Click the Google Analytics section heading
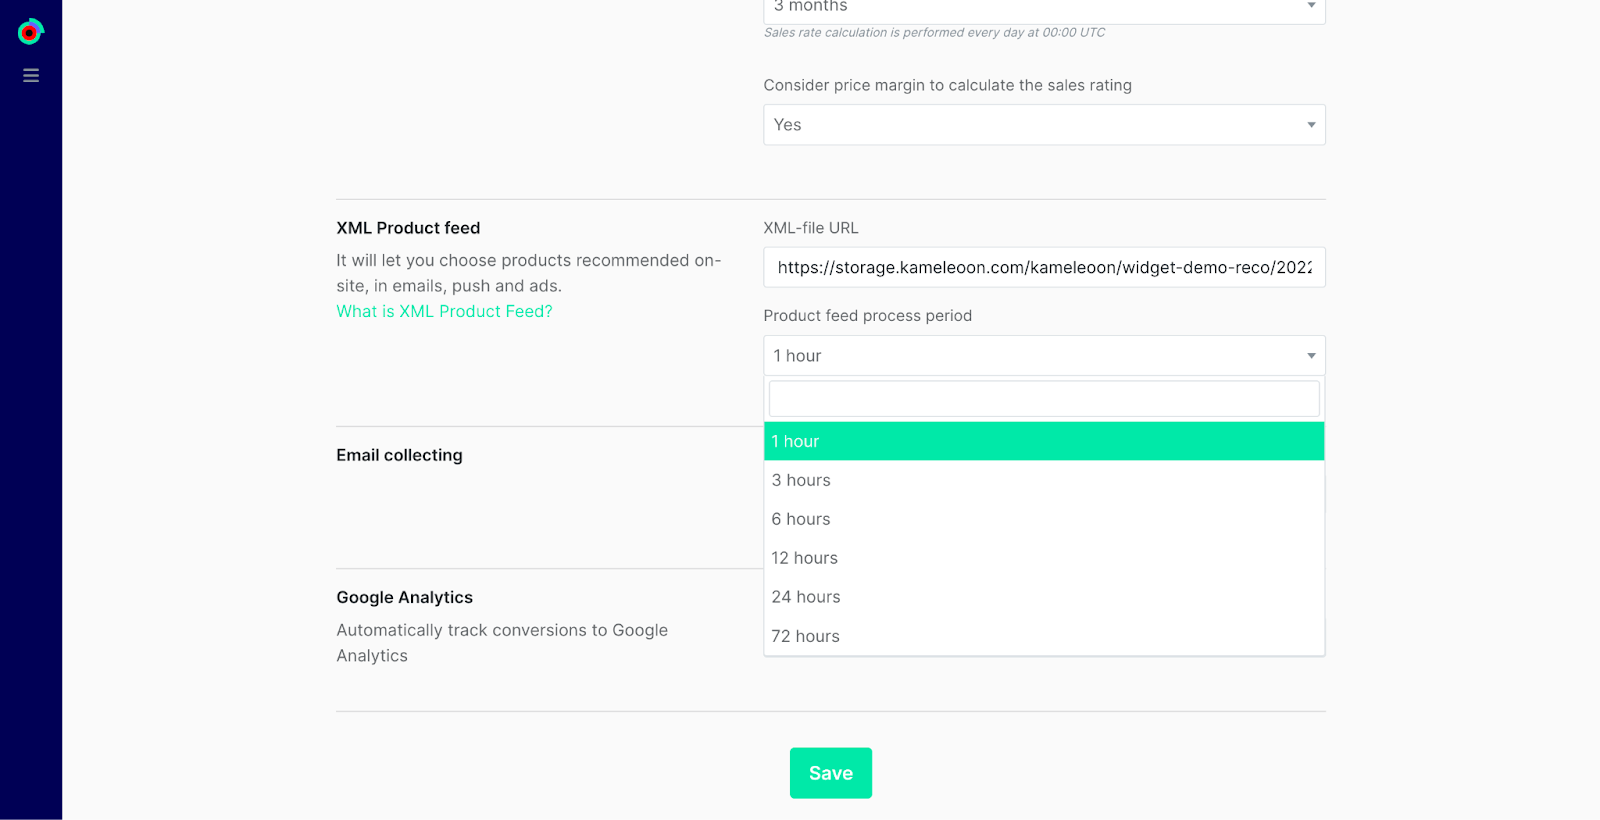The width and height of the screenshot is (1600, 820). (x=404, y=598)
